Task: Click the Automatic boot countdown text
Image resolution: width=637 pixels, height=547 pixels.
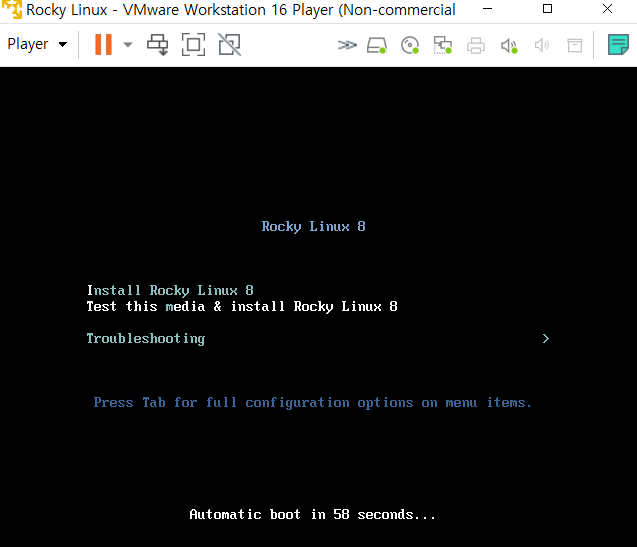Action: coord(312,514)
